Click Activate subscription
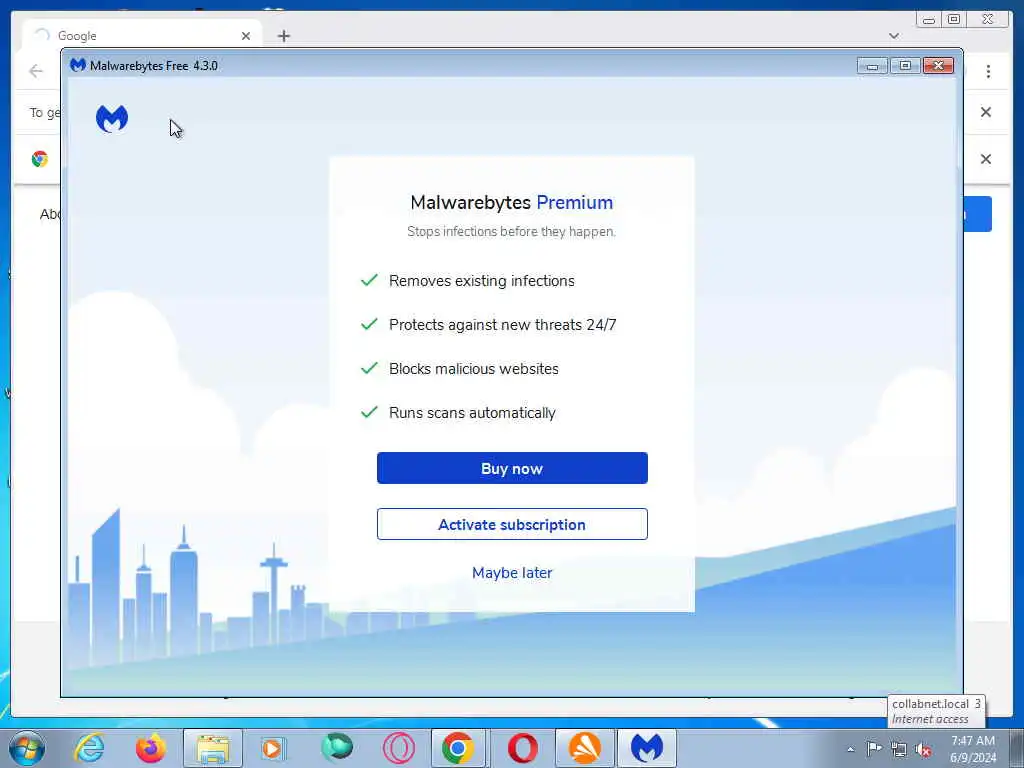This screenshot has height=768, width=1024. point(512,524)
